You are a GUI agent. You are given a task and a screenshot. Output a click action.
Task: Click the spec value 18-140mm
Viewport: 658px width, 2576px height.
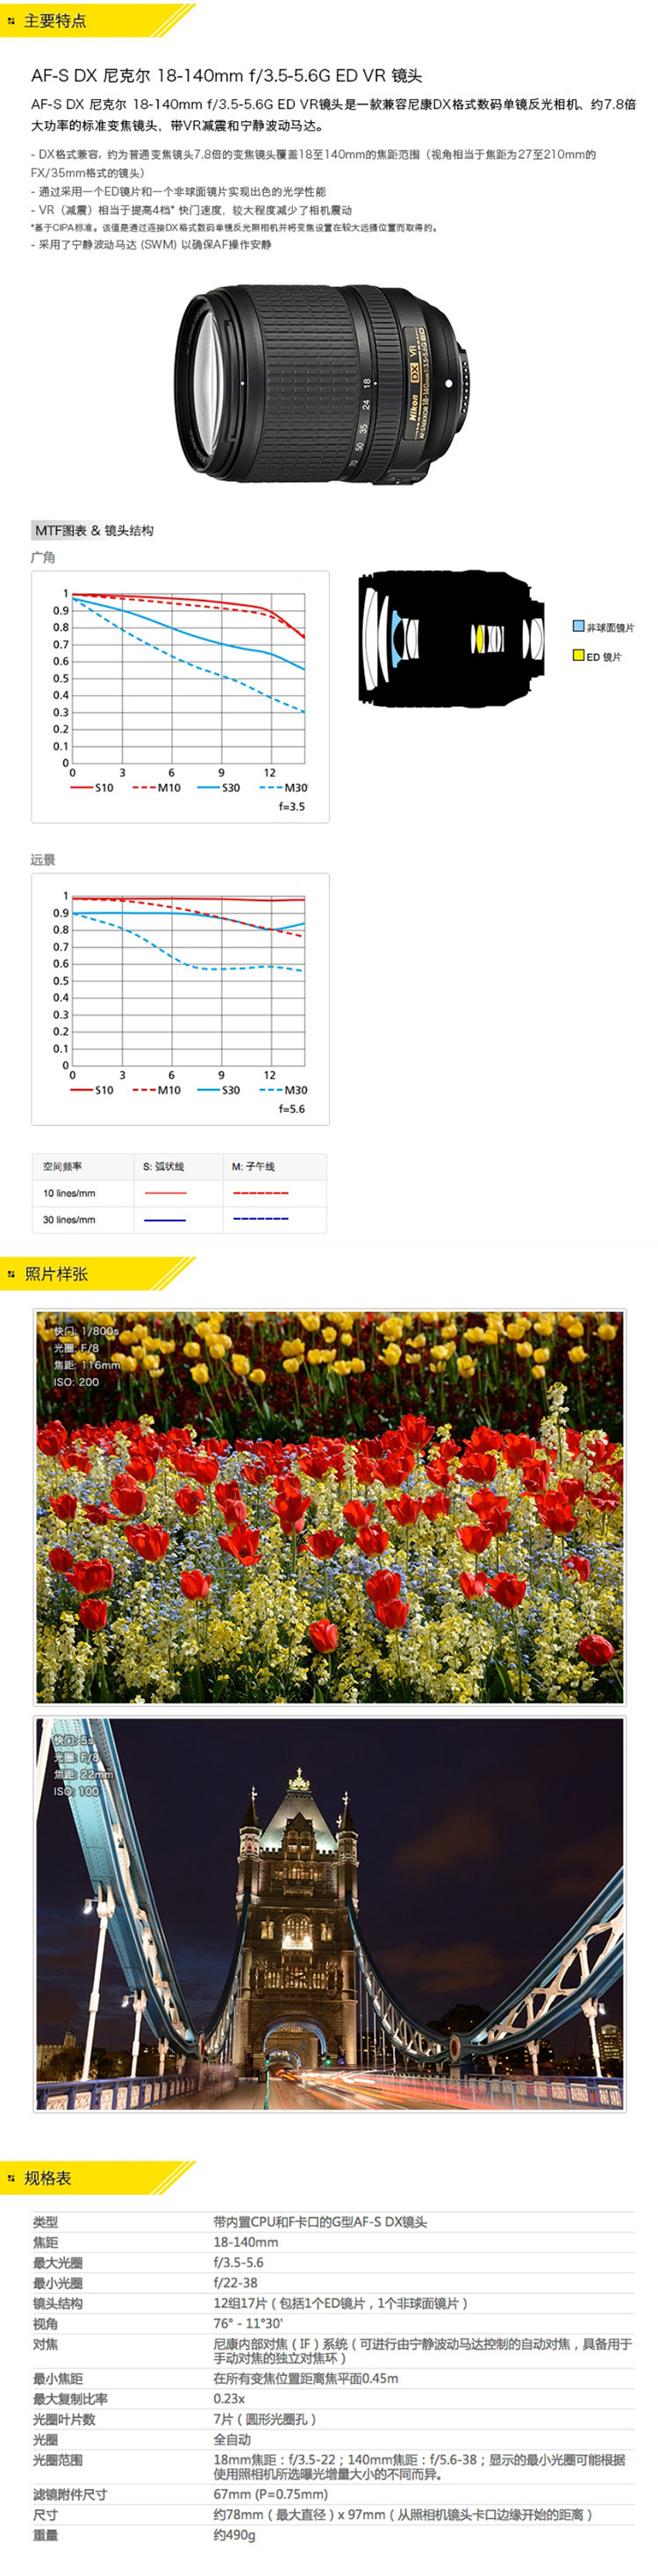pyautogui.click(x=246, y=2242)
